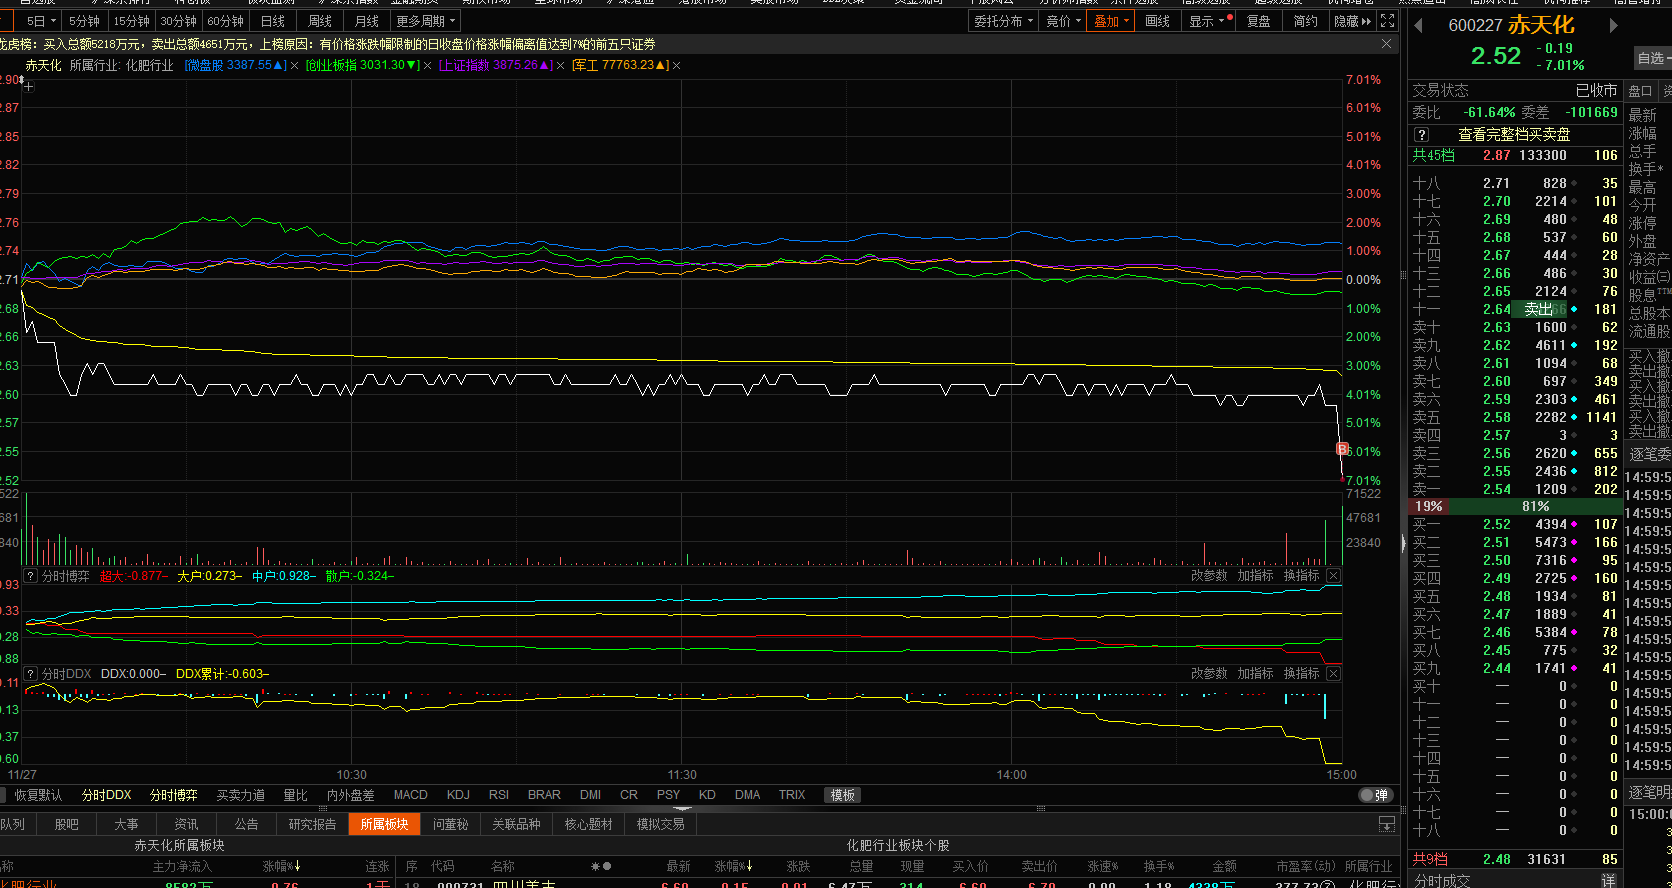Activate the 画线 drawing tool
The width and height of the screenshot is (1672, 888).
click(x=1157, y=21)
